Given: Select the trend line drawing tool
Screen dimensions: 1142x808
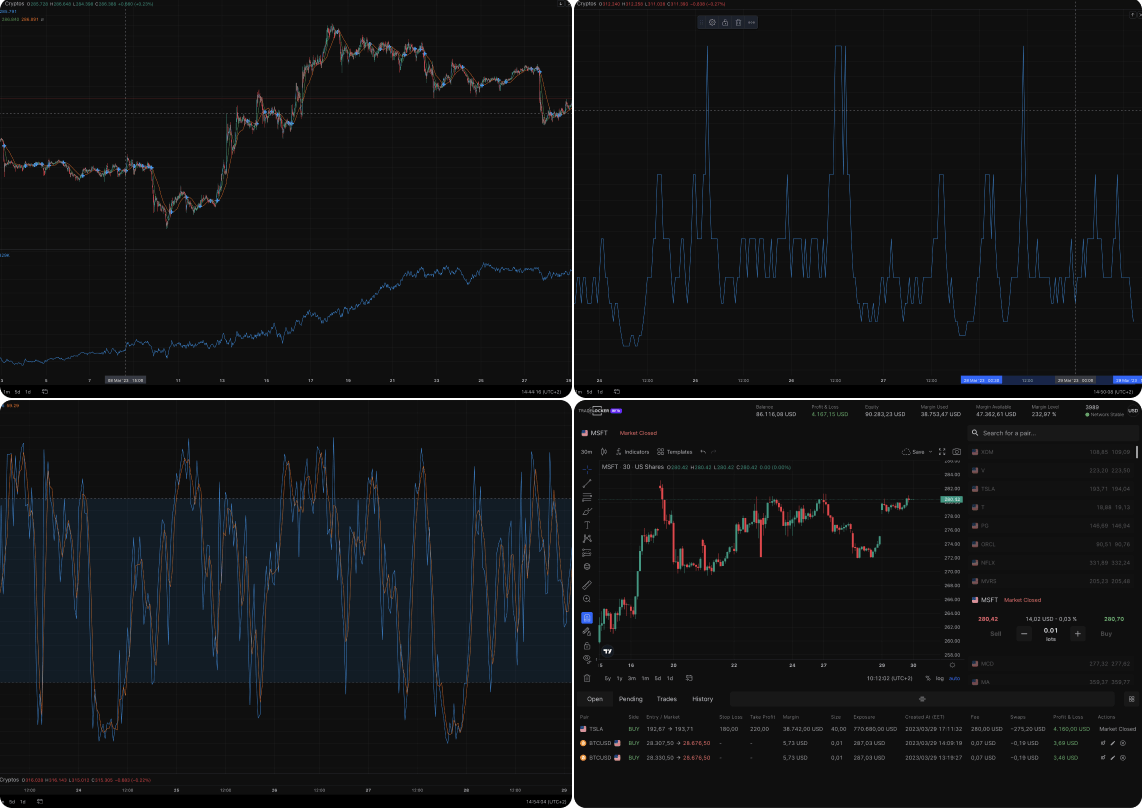Looking at the screenshot, I should point(587,484).
